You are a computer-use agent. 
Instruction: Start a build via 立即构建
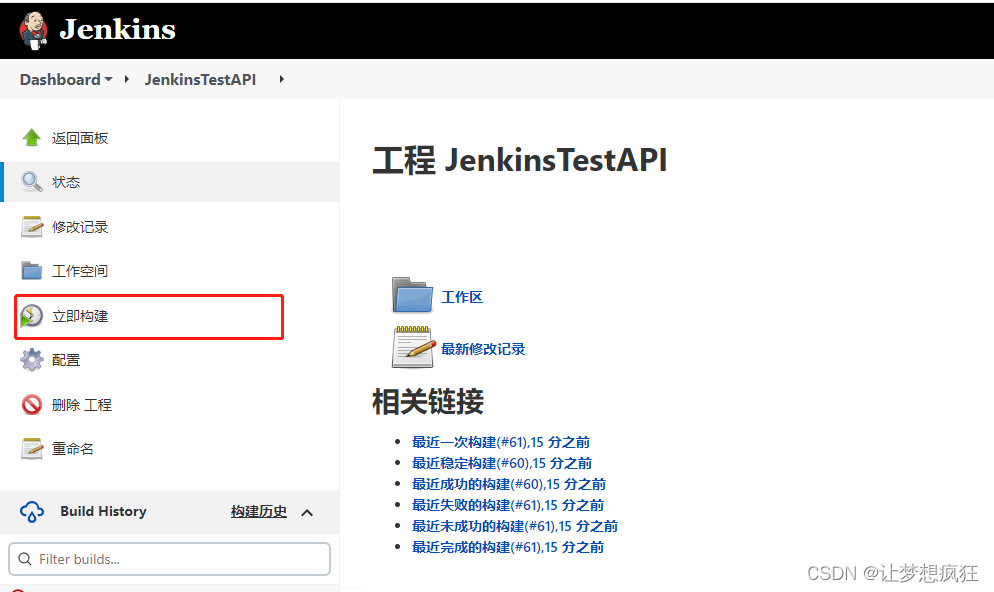coord(80,316)
